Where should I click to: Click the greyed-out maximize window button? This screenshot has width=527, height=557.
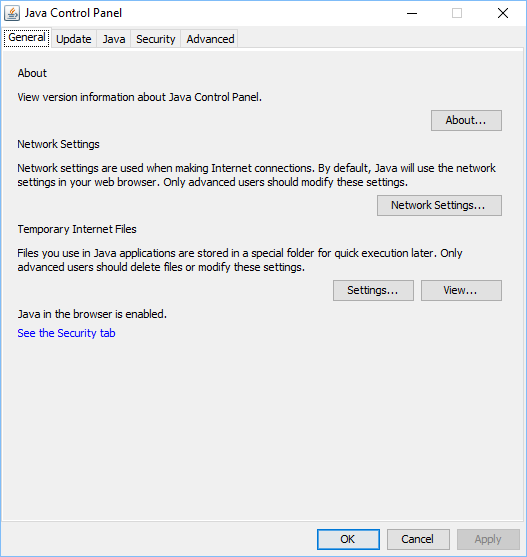tap(457, 13)
